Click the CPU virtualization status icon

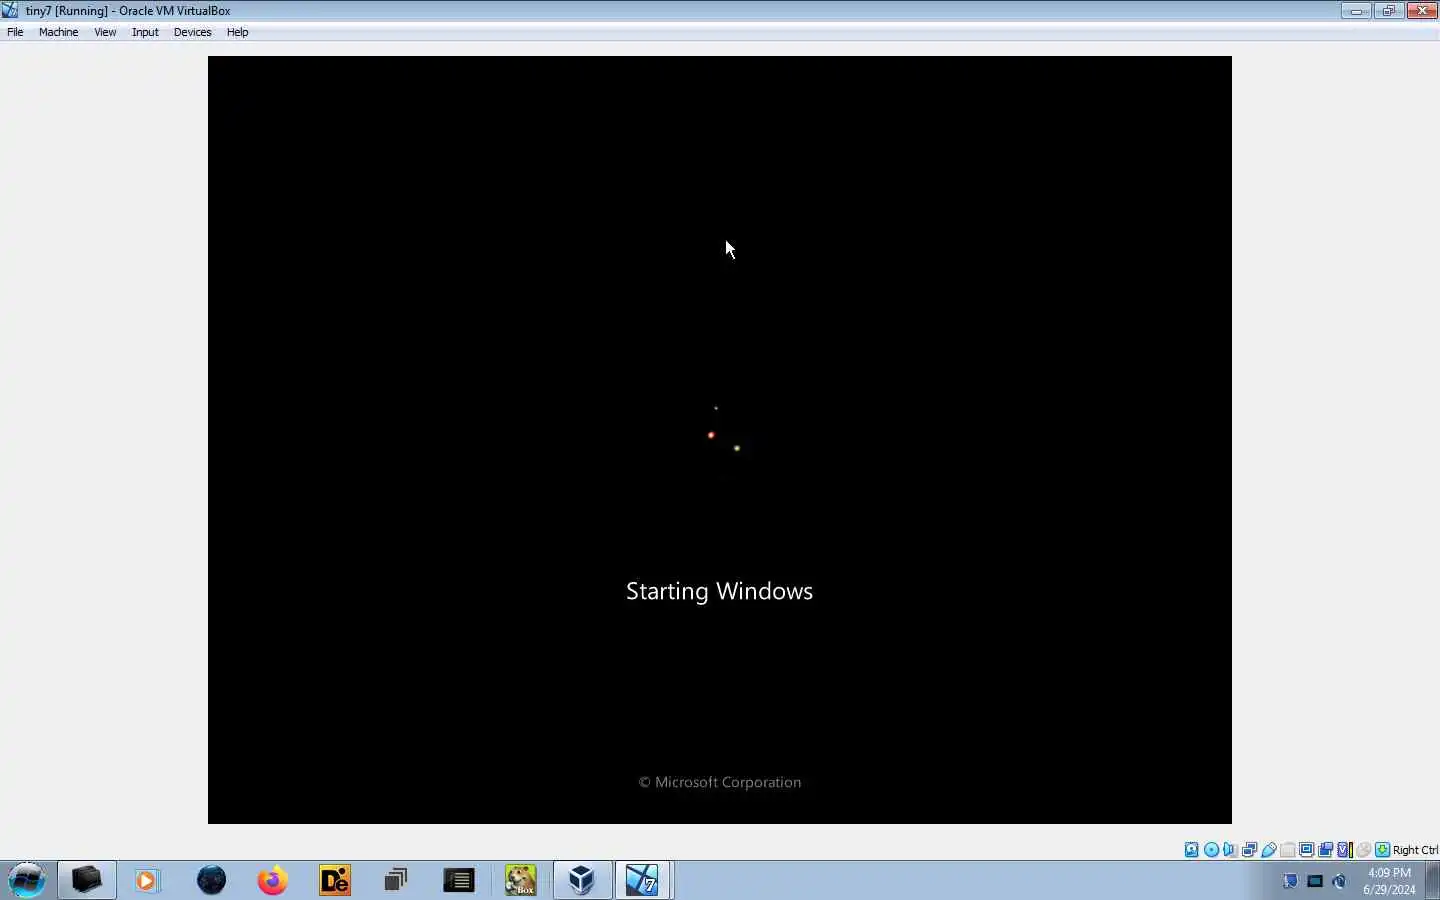pyautogui.click(x=1345, y=850)
